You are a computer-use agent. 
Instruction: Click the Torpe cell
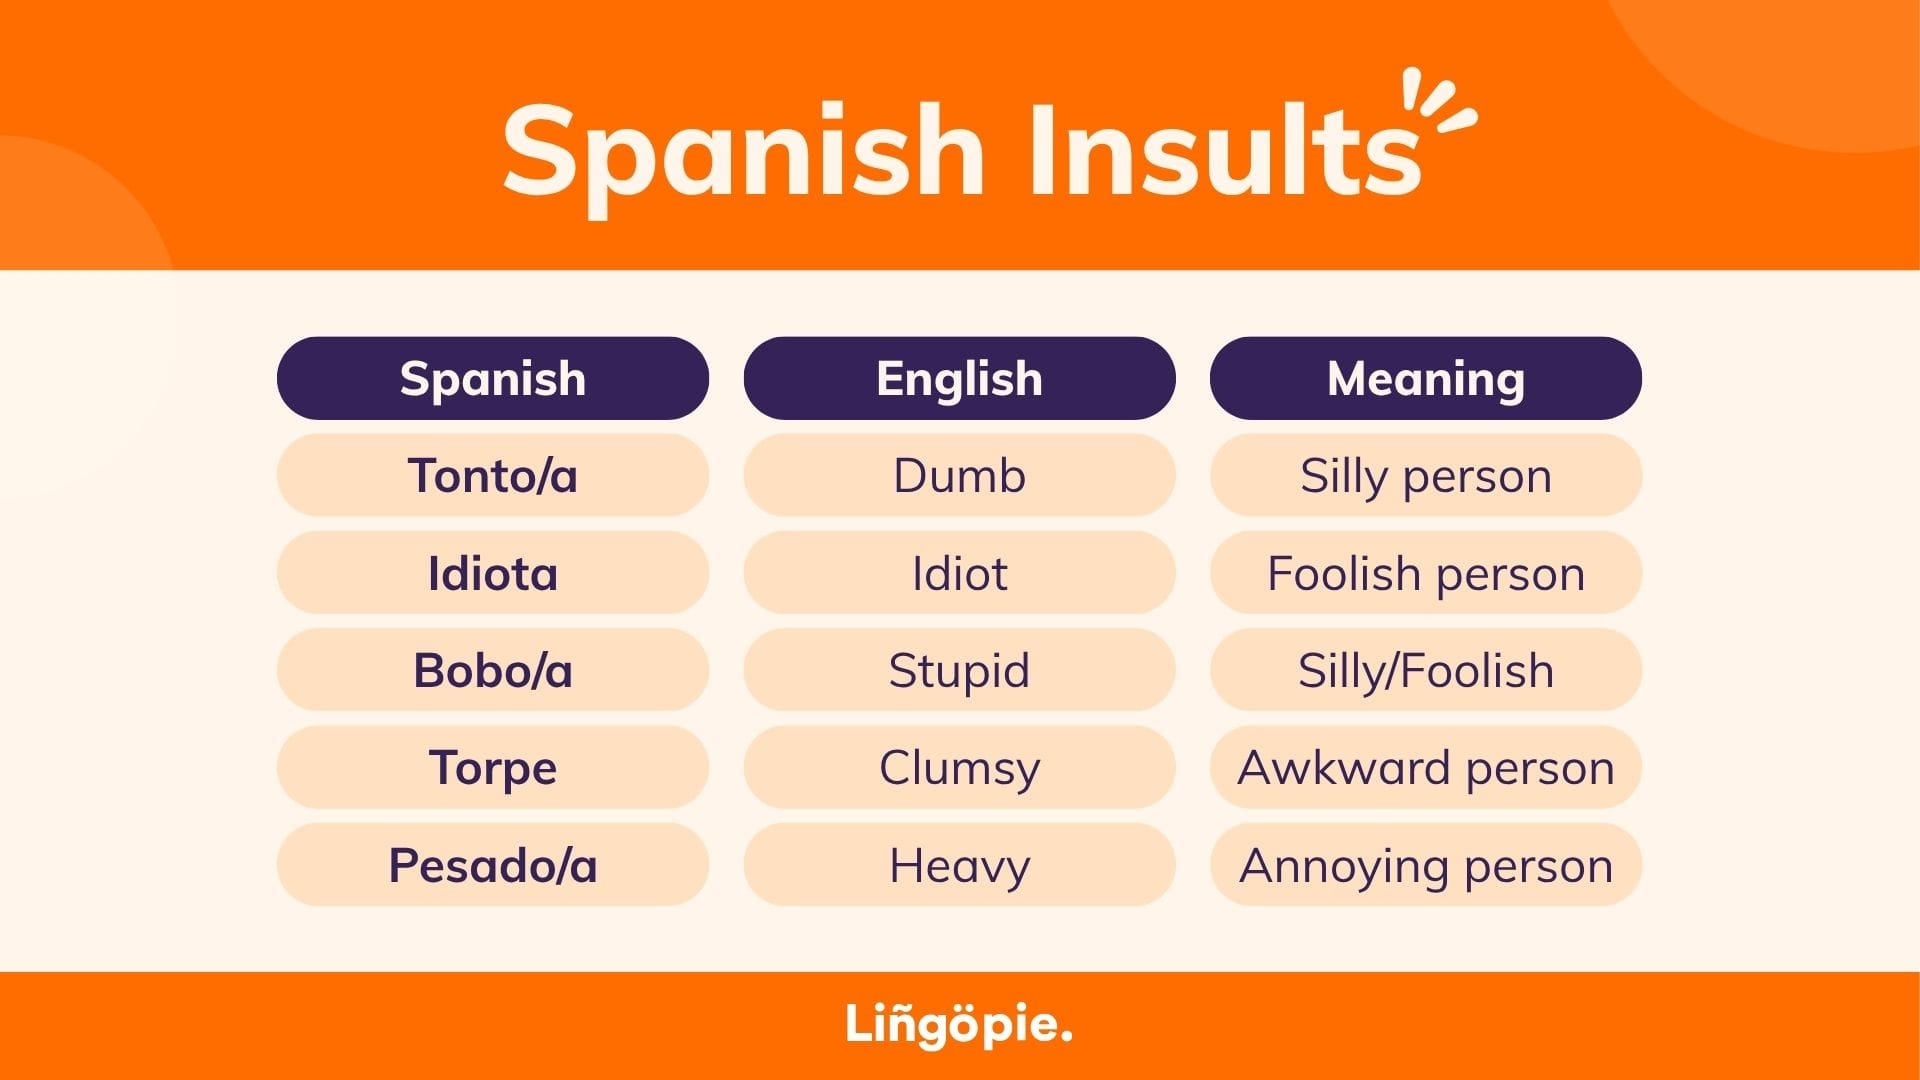click(x=492, y=768)
